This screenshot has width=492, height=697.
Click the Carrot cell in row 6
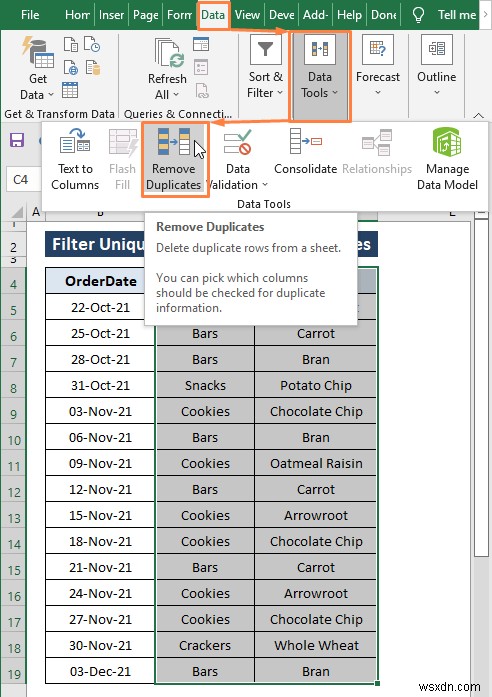tap(316, 333)
